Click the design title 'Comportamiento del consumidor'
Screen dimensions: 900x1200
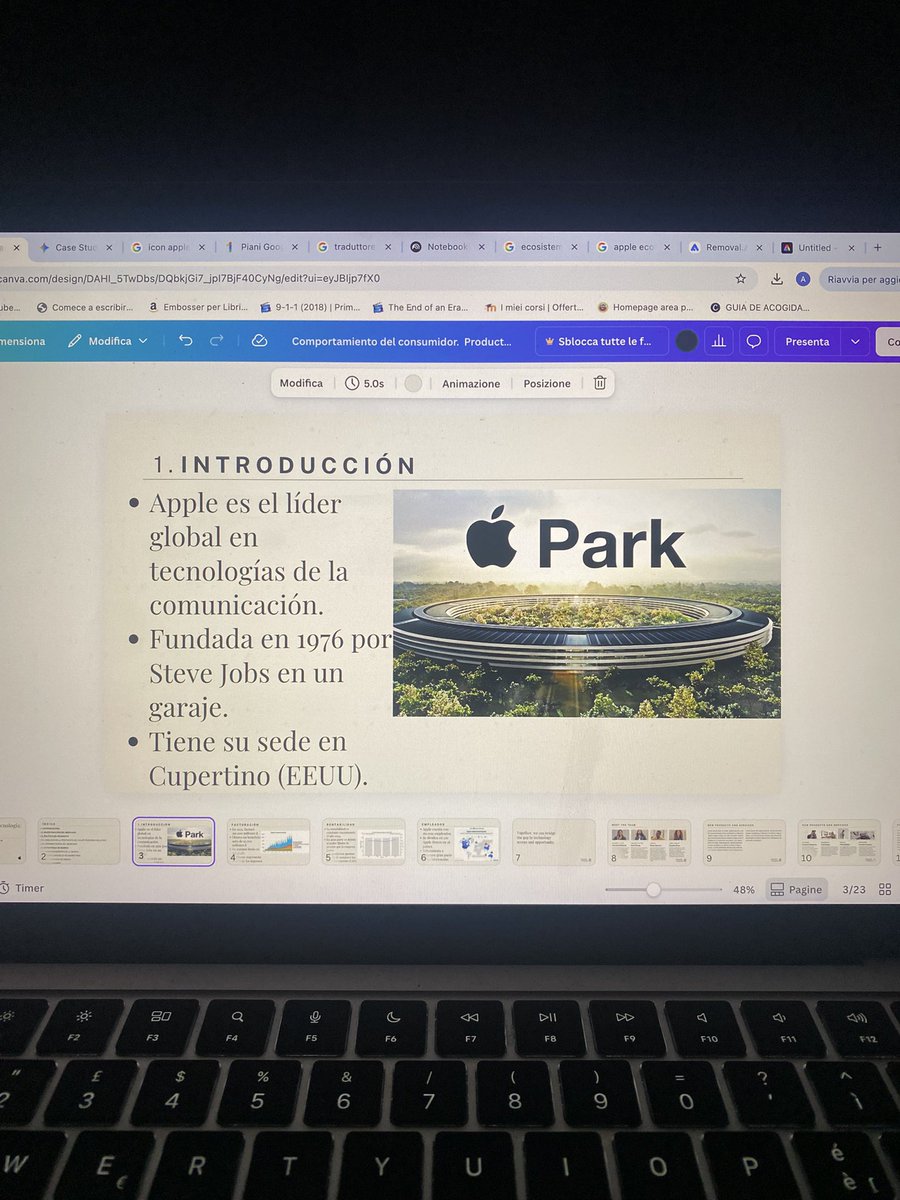click(x=401, y=341)
